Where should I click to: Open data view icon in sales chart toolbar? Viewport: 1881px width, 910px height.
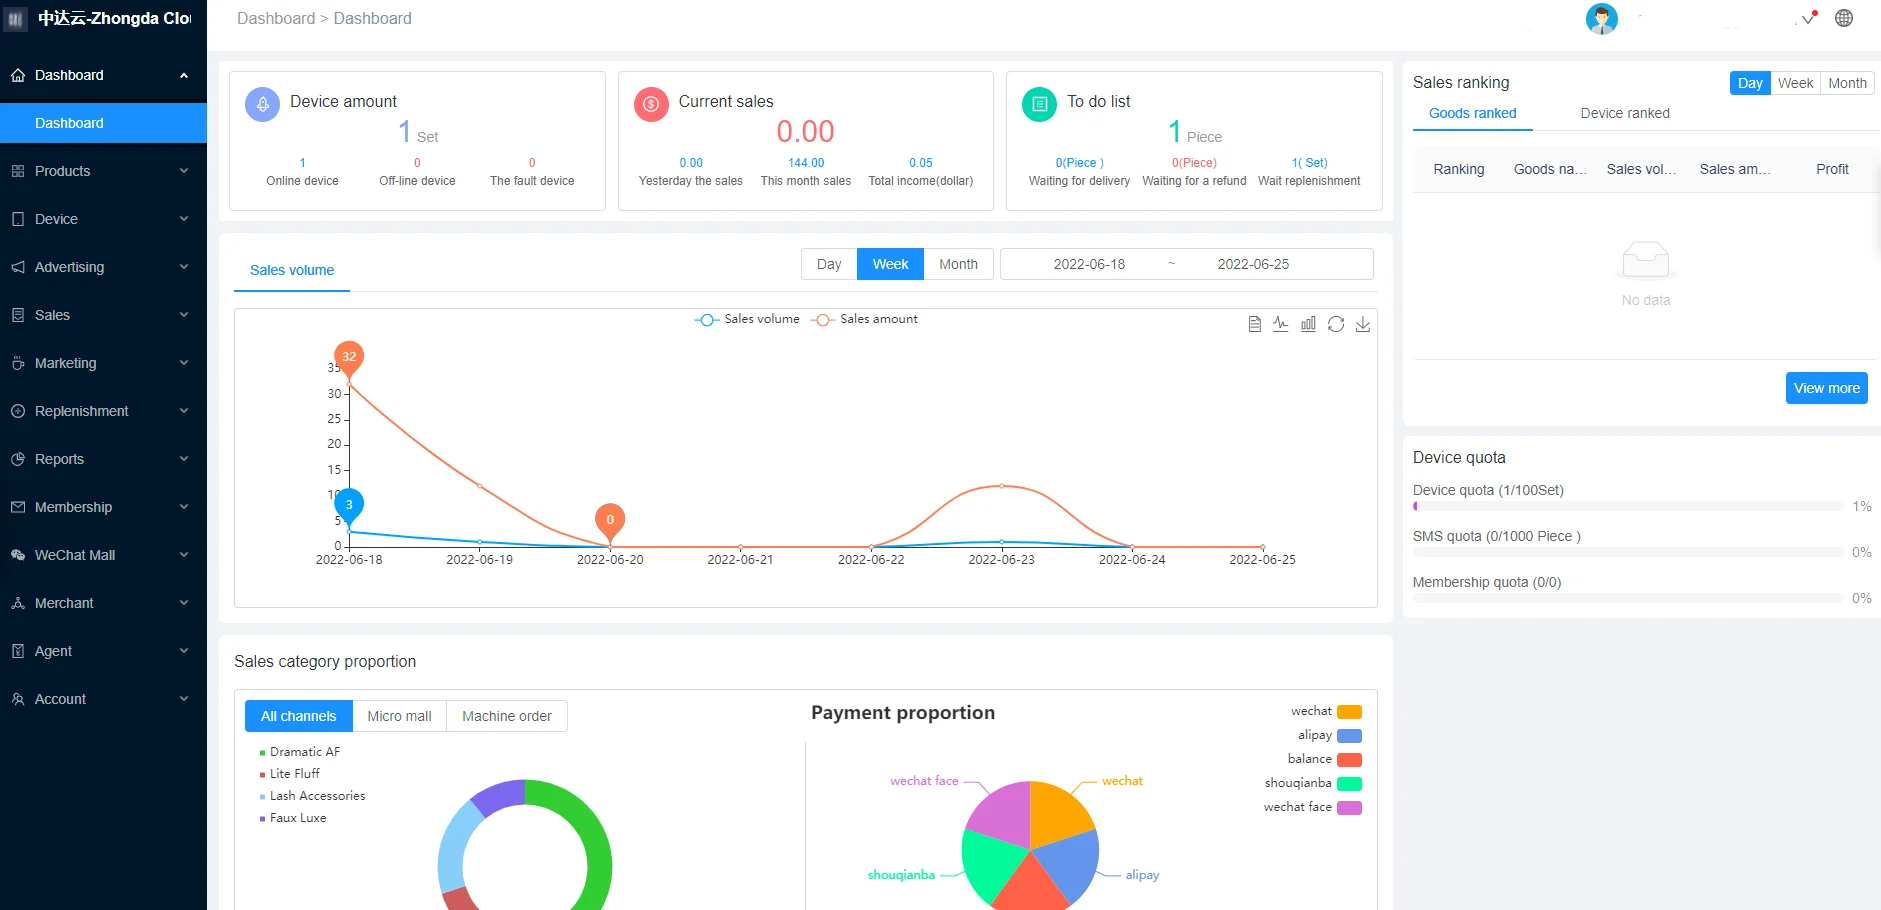pos(1254,324)
